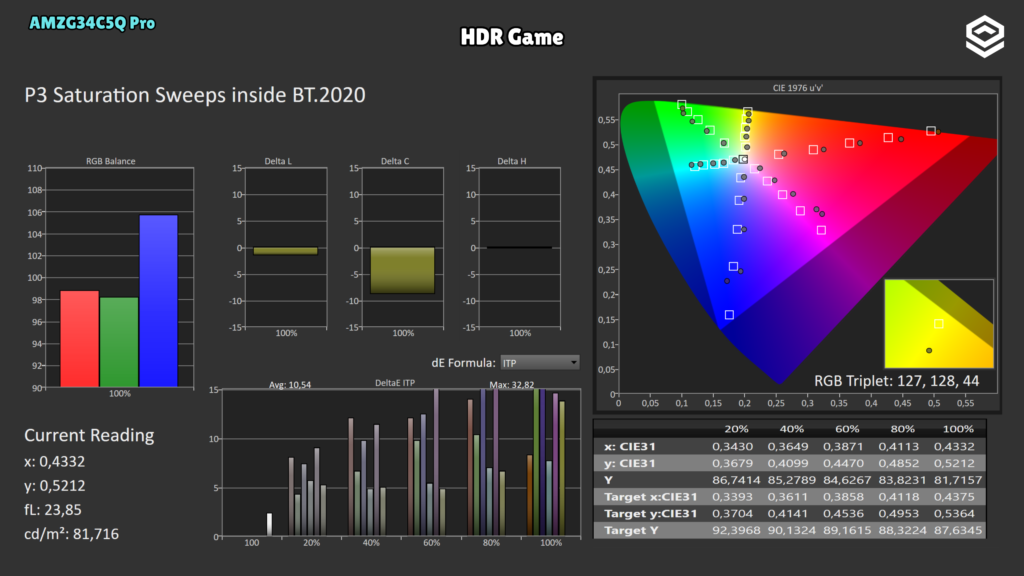Click the Target y:CIE31 row label
This screenshot has width=1024, height=576.
pos(650,514)
